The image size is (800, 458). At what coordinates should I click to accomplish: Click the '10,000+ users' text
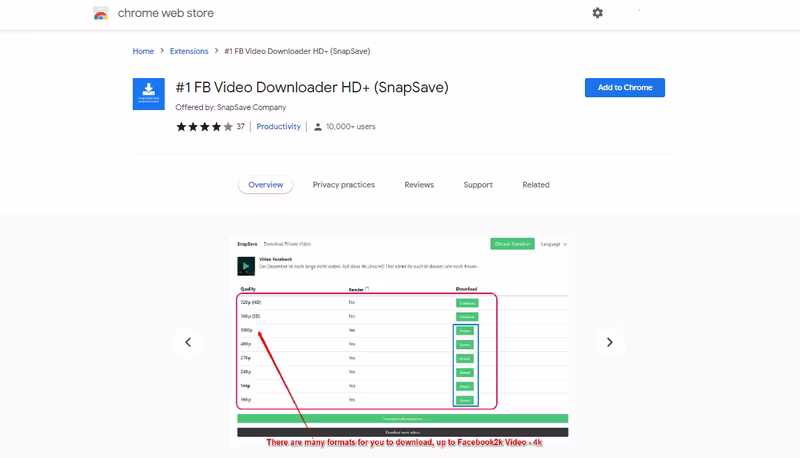[x=351, y=126]
